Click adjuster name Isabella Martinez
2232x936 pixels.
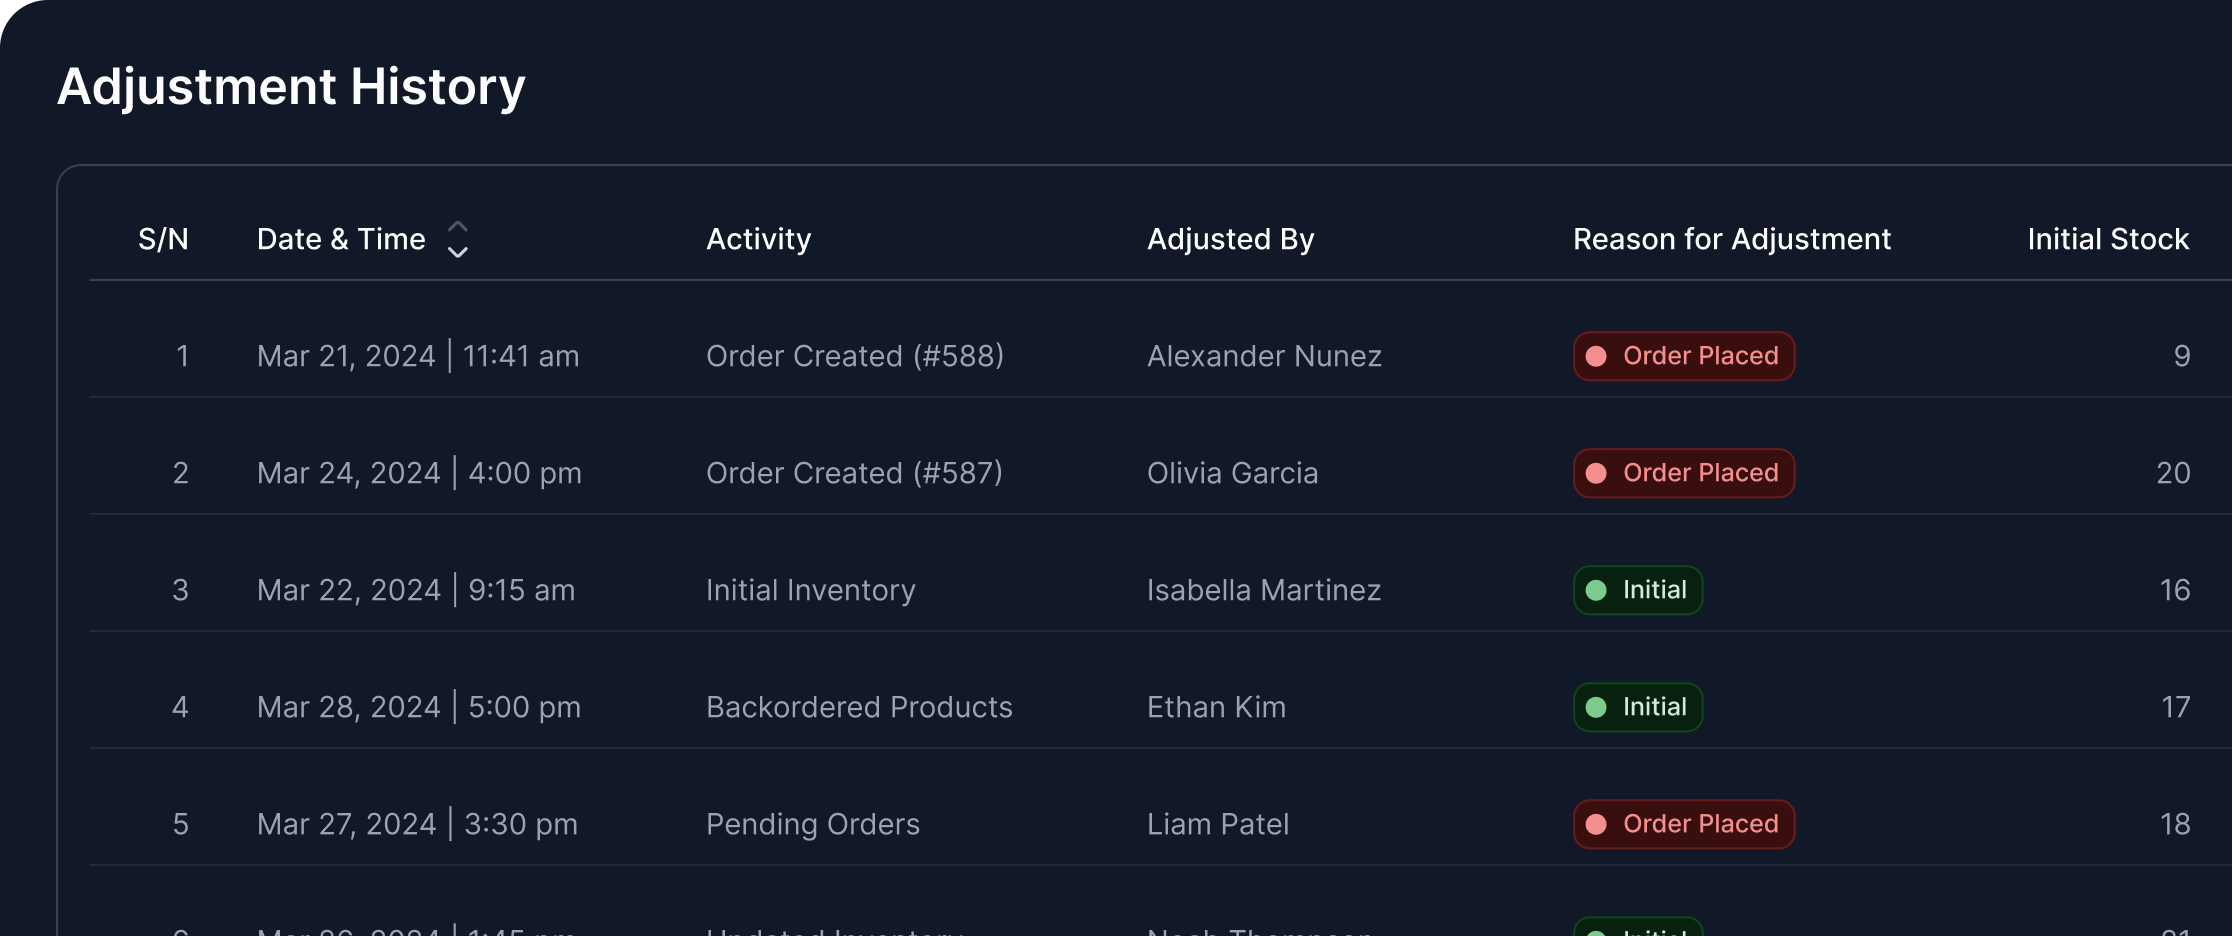click(x=1263, y=590)
